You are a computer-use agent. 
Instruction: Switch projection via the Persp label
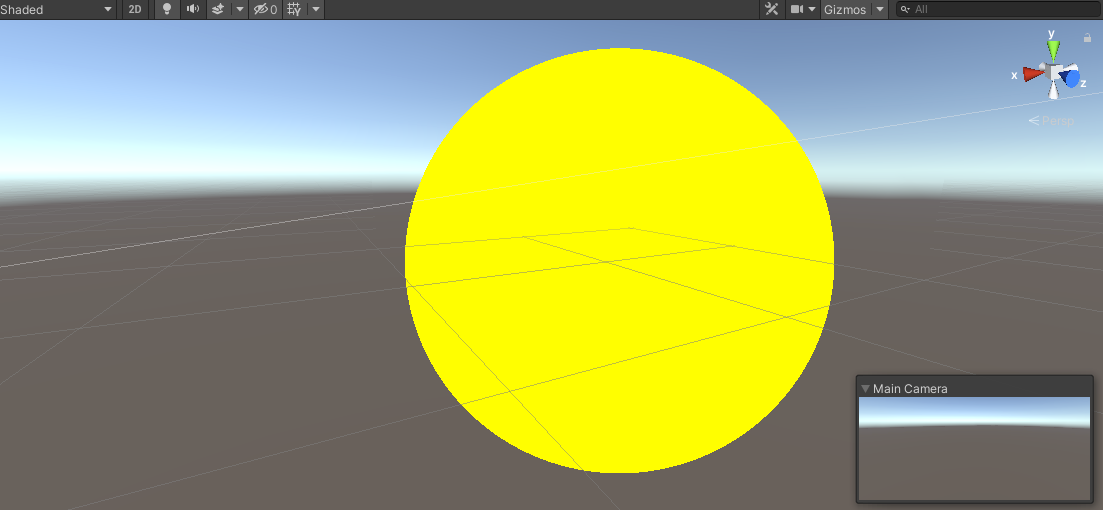[1052, 121]
